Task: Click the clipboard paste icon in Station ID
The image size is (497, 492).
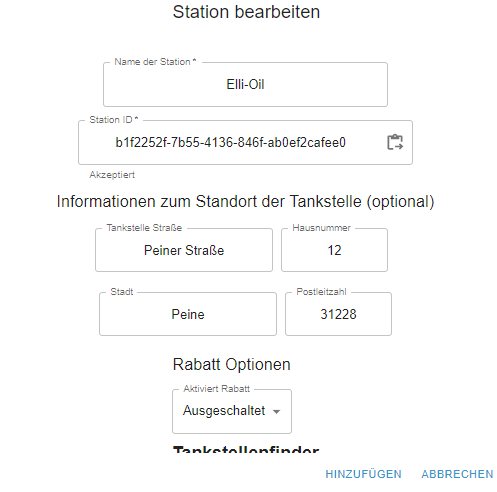Action: pyautogui.click(x=395, y=142)
